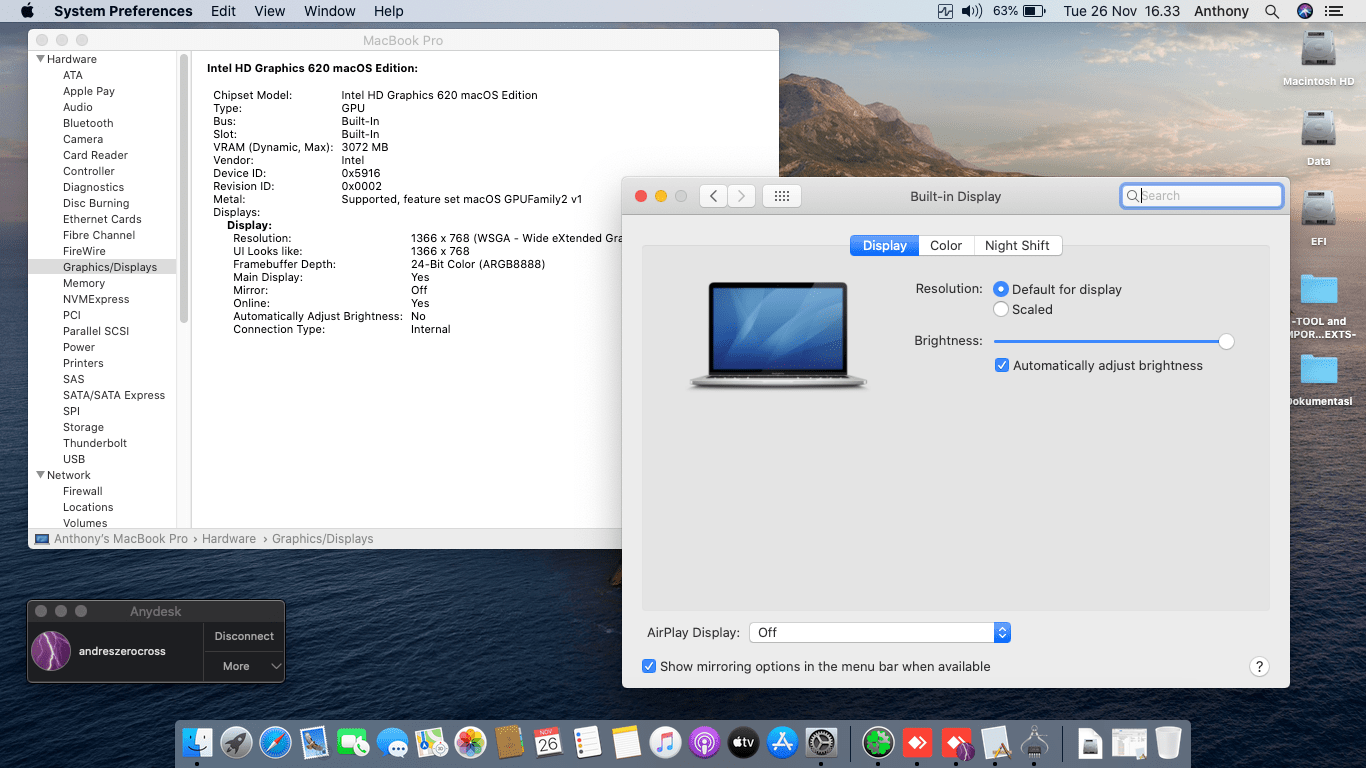Select the Scaled resolution option
Screen dimensions: 1366x768
1001,310
